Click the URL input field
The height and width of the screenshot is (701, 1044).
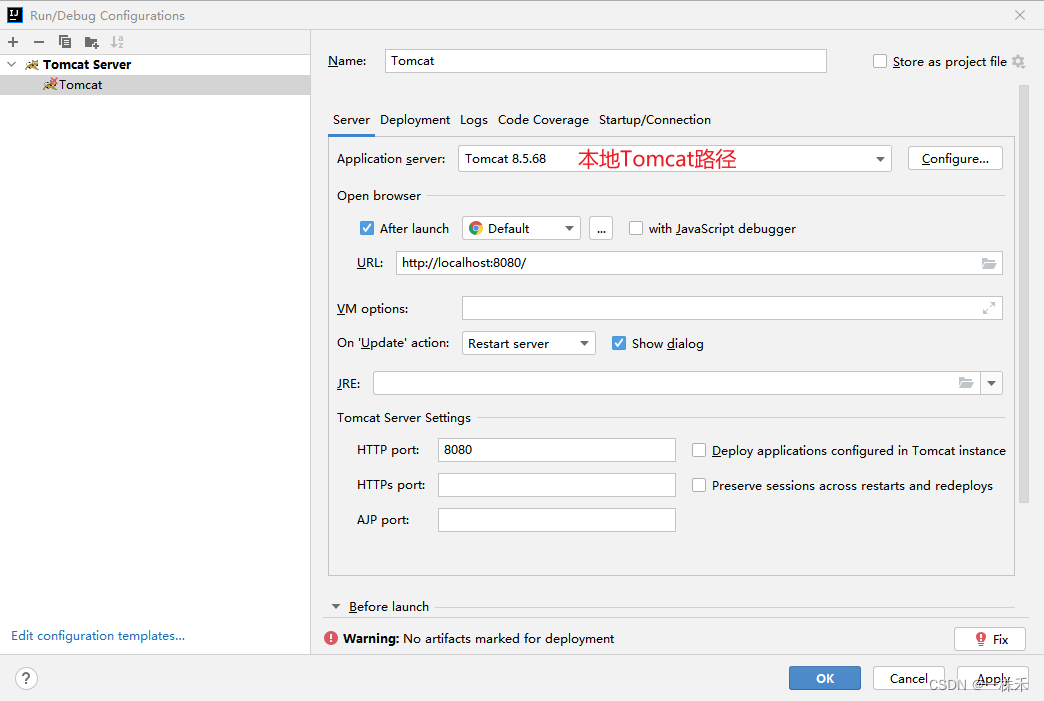point(699,263)
